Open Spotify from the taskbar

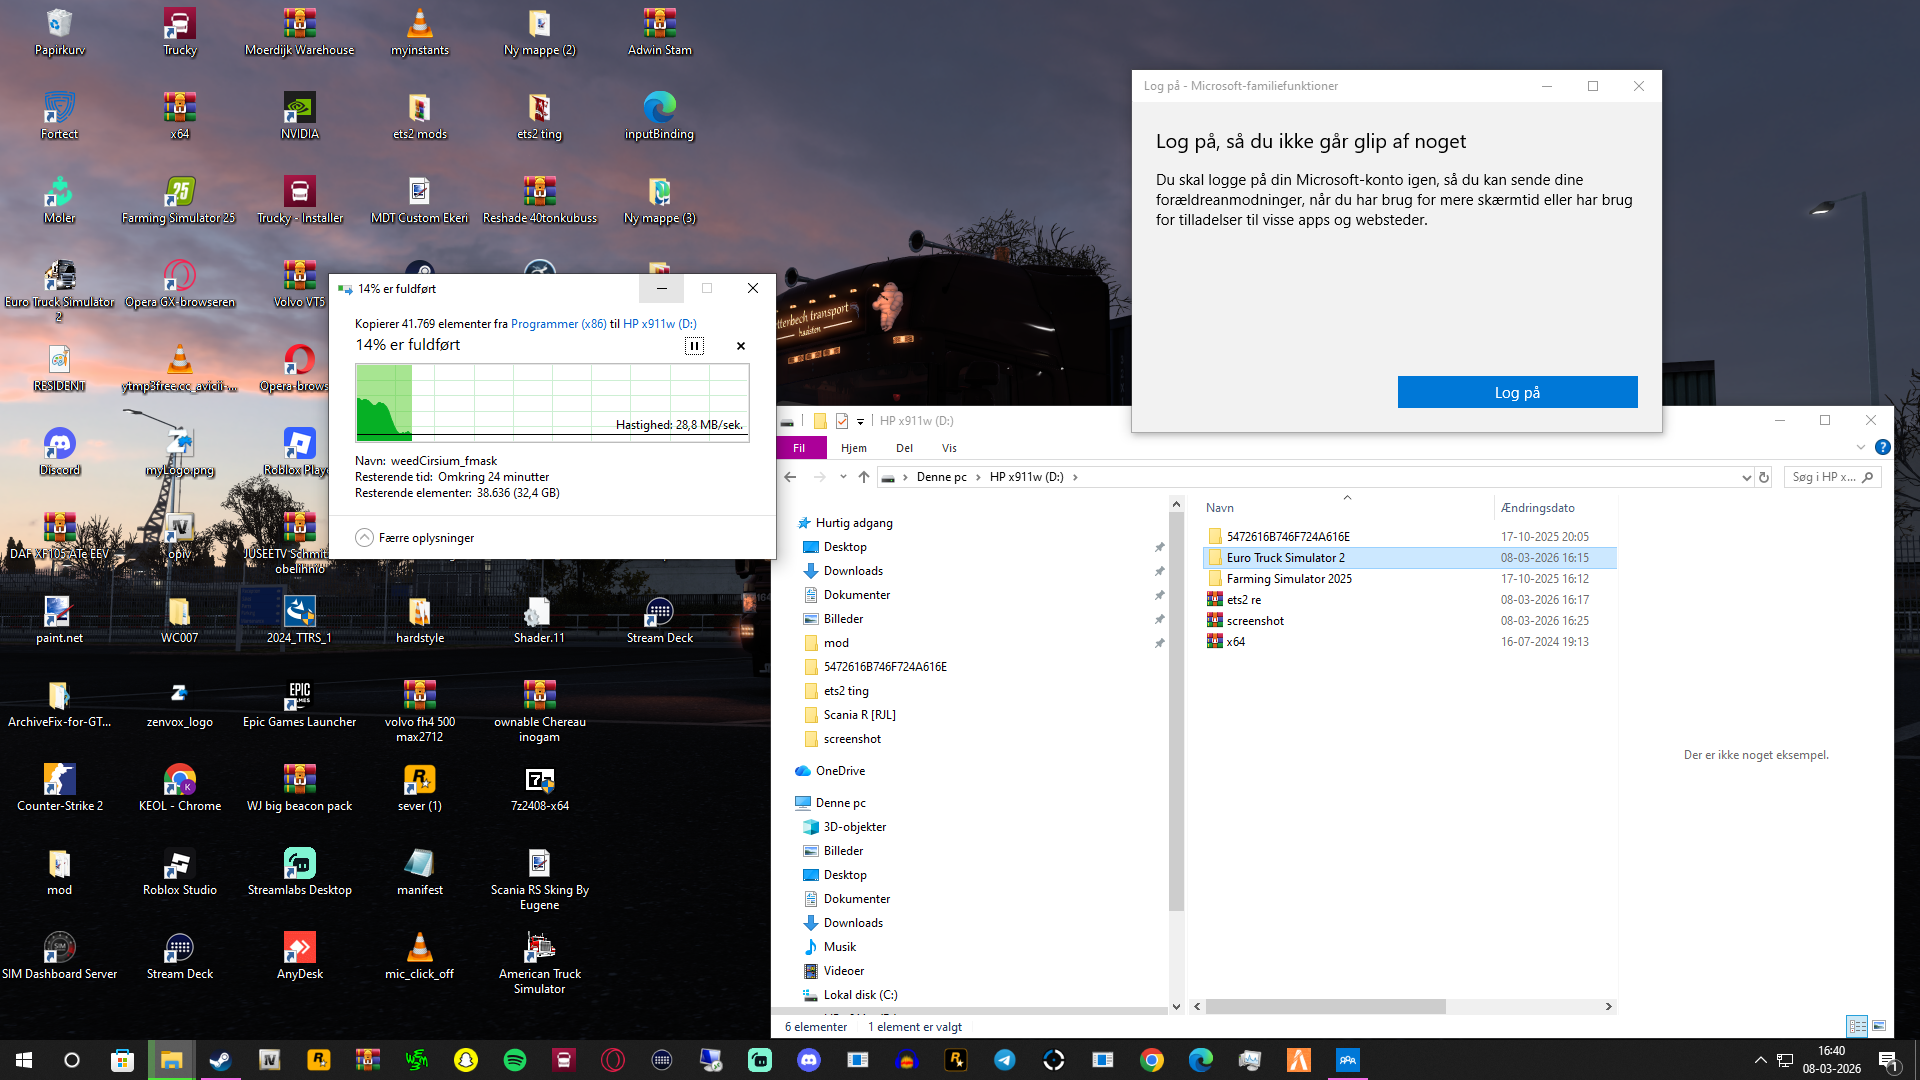(x=515, y=1060)
